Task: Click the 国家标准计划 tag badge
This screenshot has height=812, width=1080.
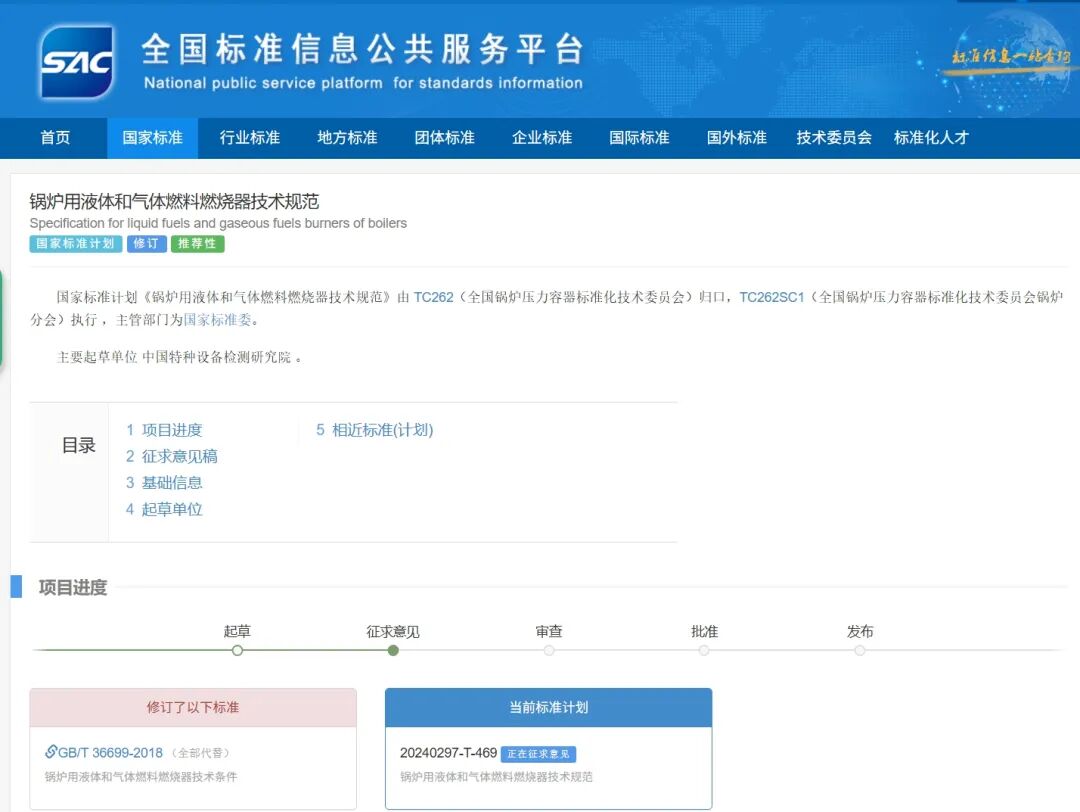Action: (x=76, y=244)
